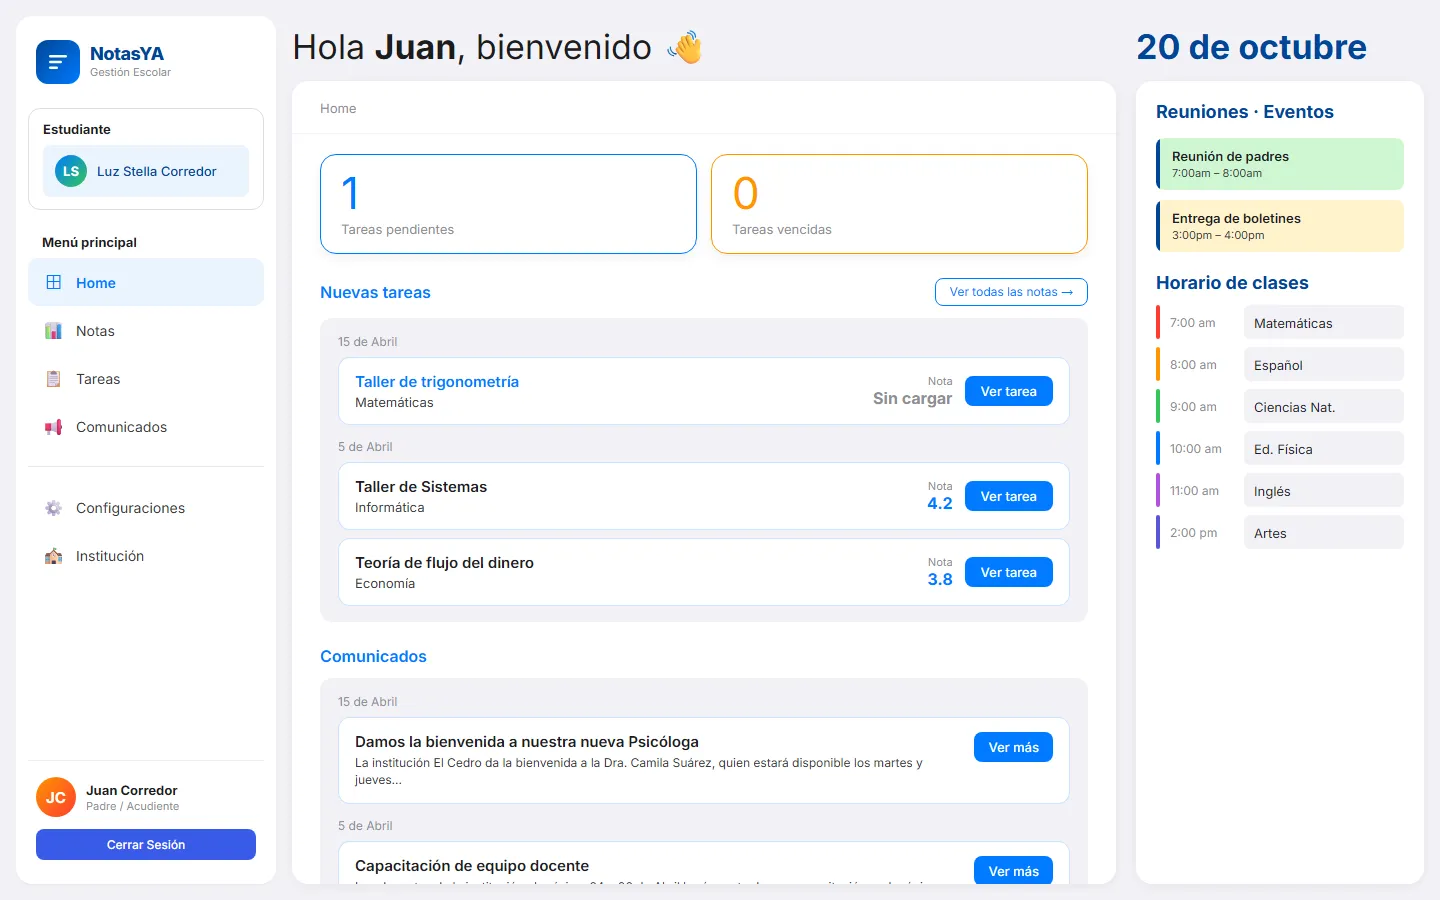Click the Damos la bienvenida announcement title
This screenshot has height=900, width=1440.
527,741
